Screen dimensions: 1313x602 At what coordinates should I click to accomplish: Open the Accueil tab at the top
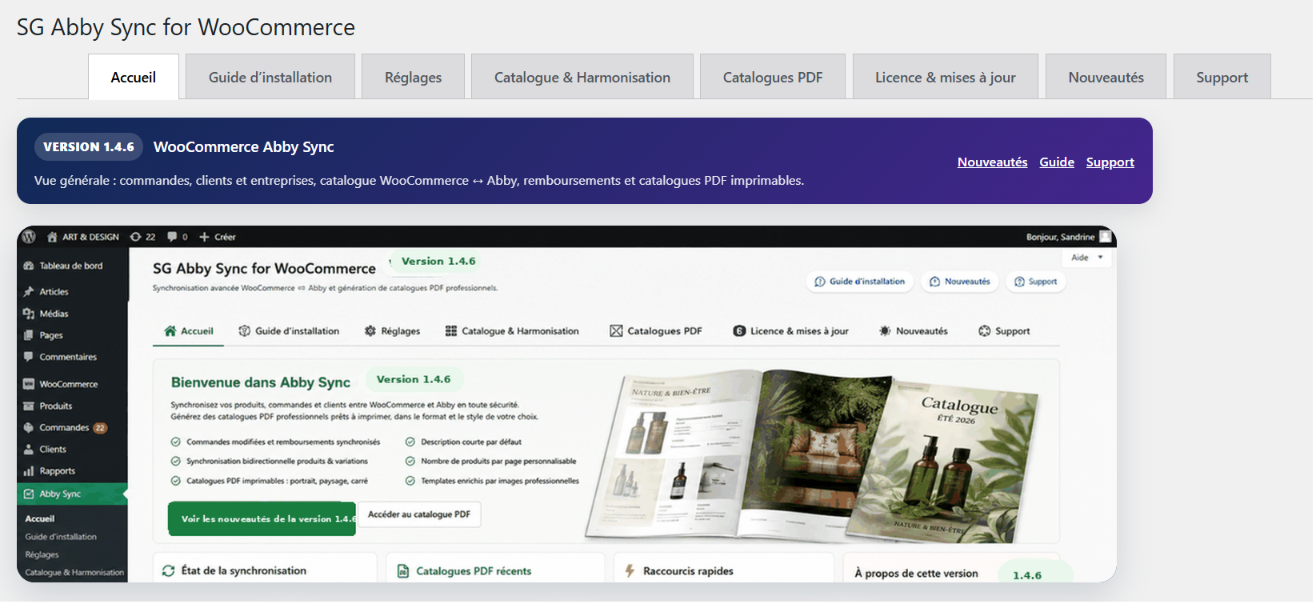click(x=133, y=77)
